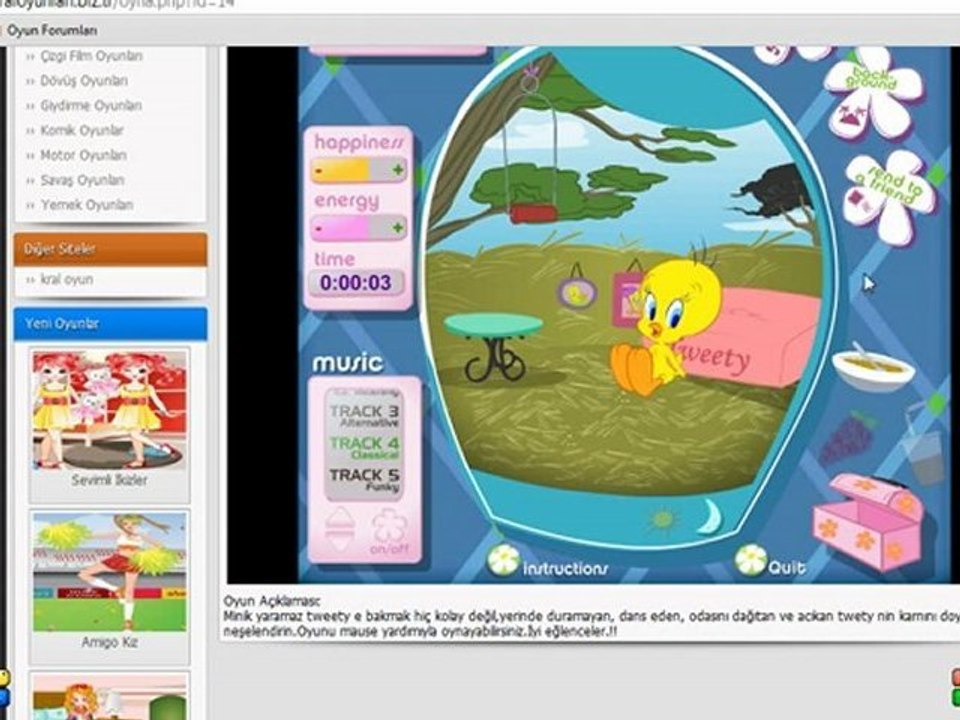The height and width of the screenshot is (720, 960).
Task: Select Track 5 Funky music
Action: click(x=364, y=479)
